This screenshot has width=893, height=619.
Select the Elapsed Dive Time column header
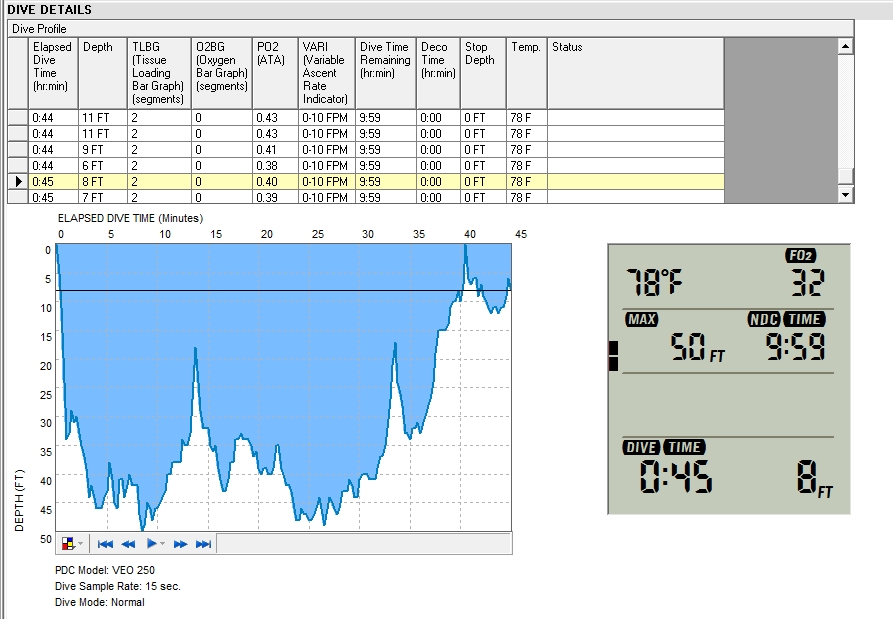(x=53, y=73)
